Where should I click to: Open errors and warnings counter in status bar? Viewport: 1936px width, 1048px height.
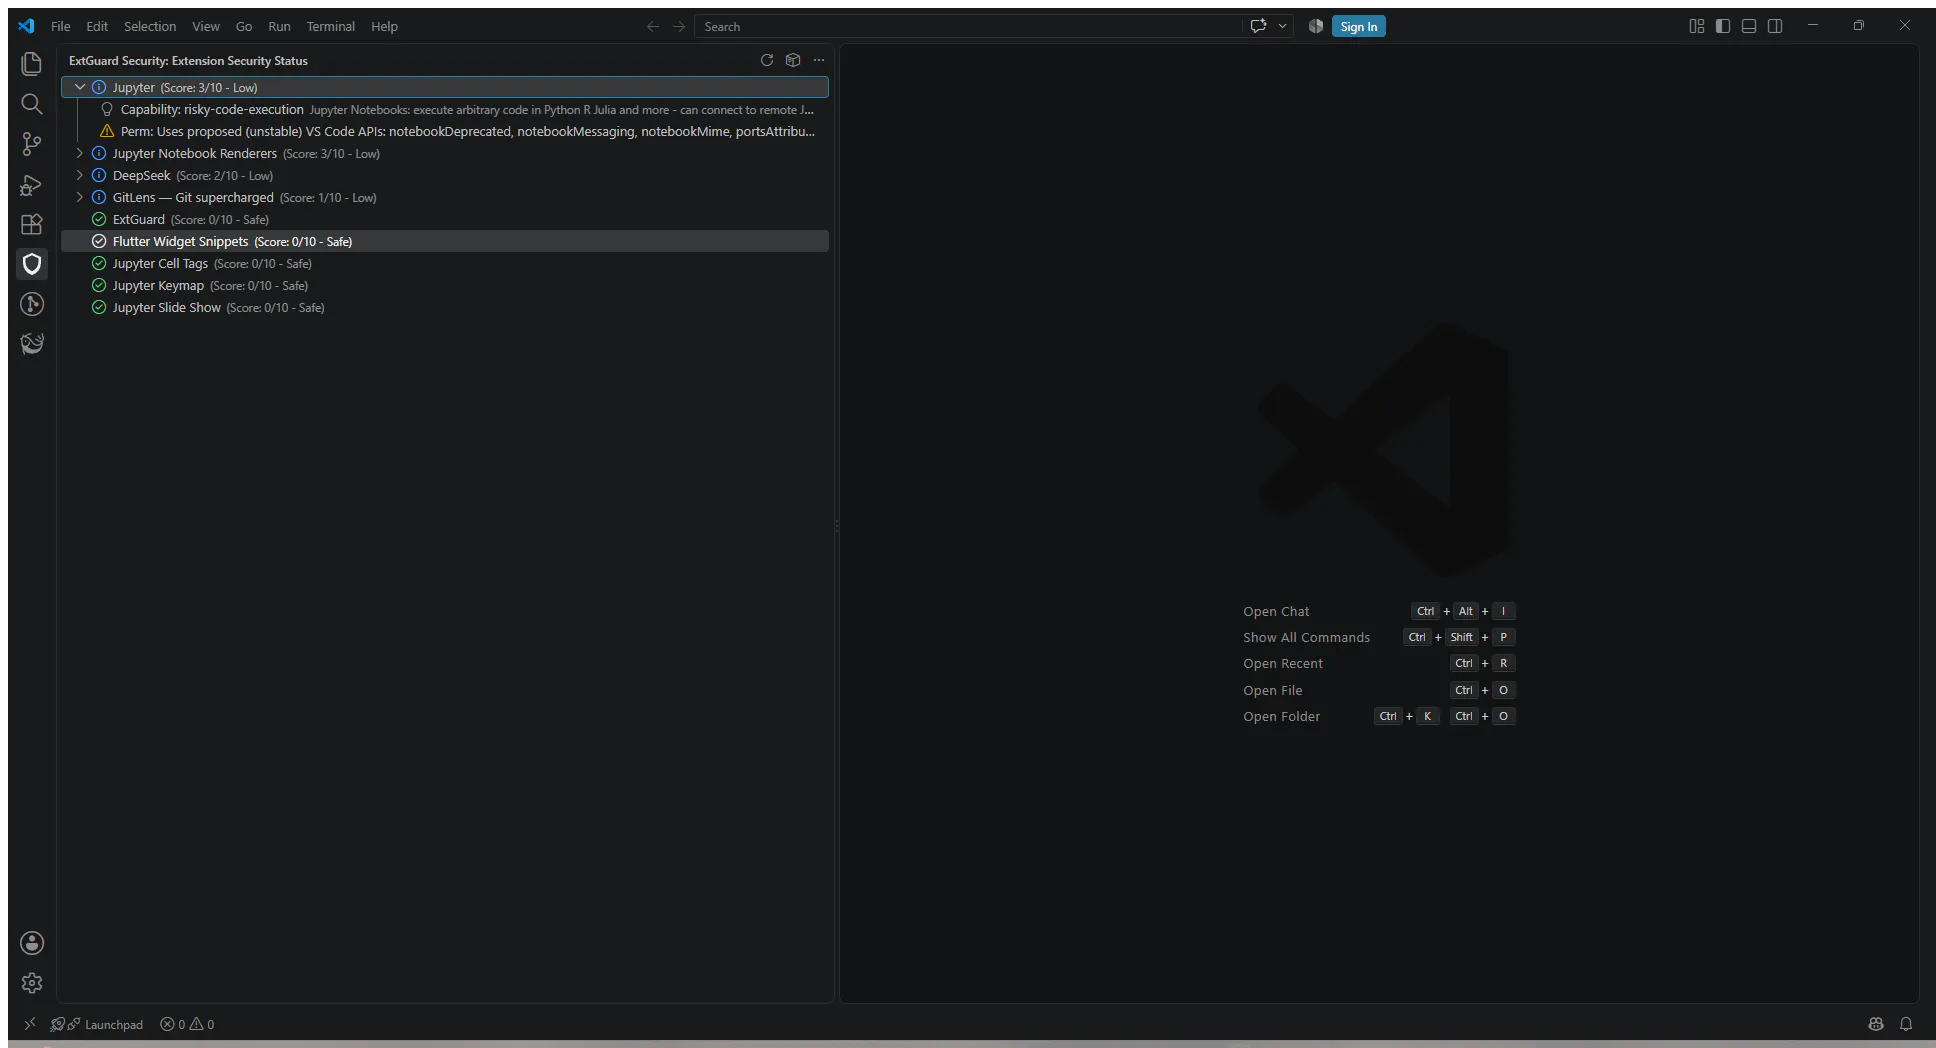coord(187,1024)
